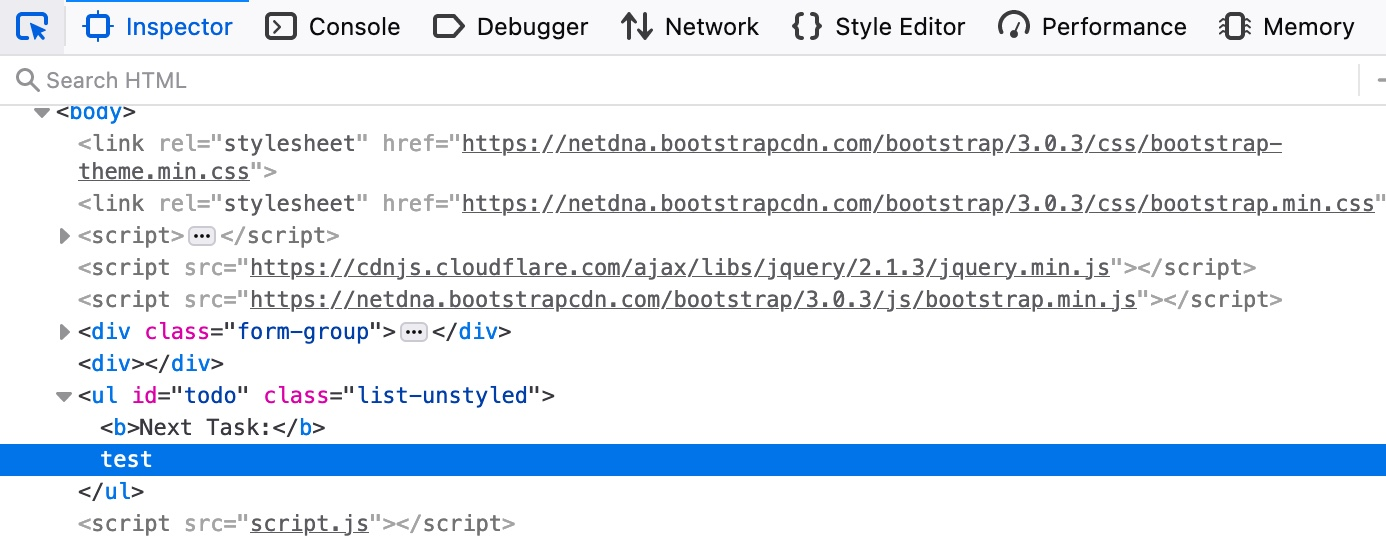Screen dimensions: 1386x538
Task: Activate the element picker tool
Action: (x=33, y=27)
